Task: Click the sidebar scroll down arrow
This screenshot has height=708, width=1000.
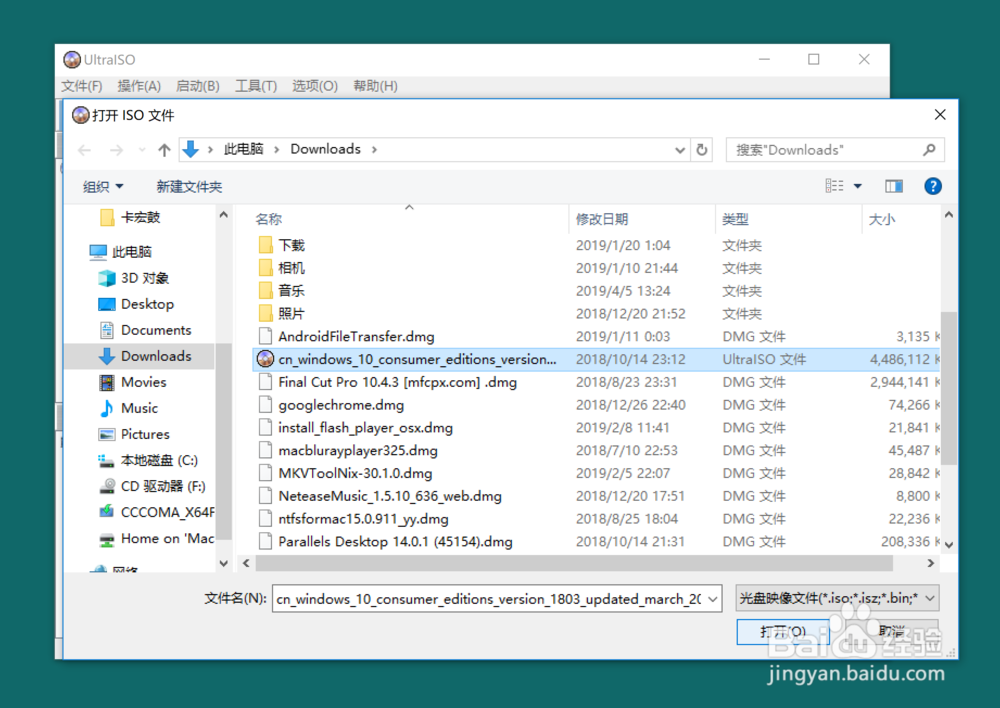Action: click(223, 563)
